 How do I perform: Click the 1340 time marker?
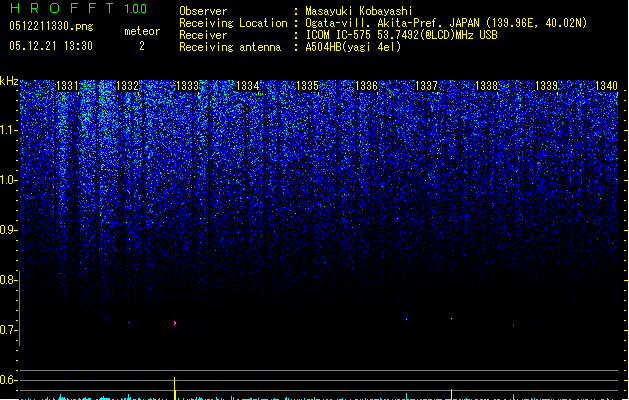tap(606, 86)
